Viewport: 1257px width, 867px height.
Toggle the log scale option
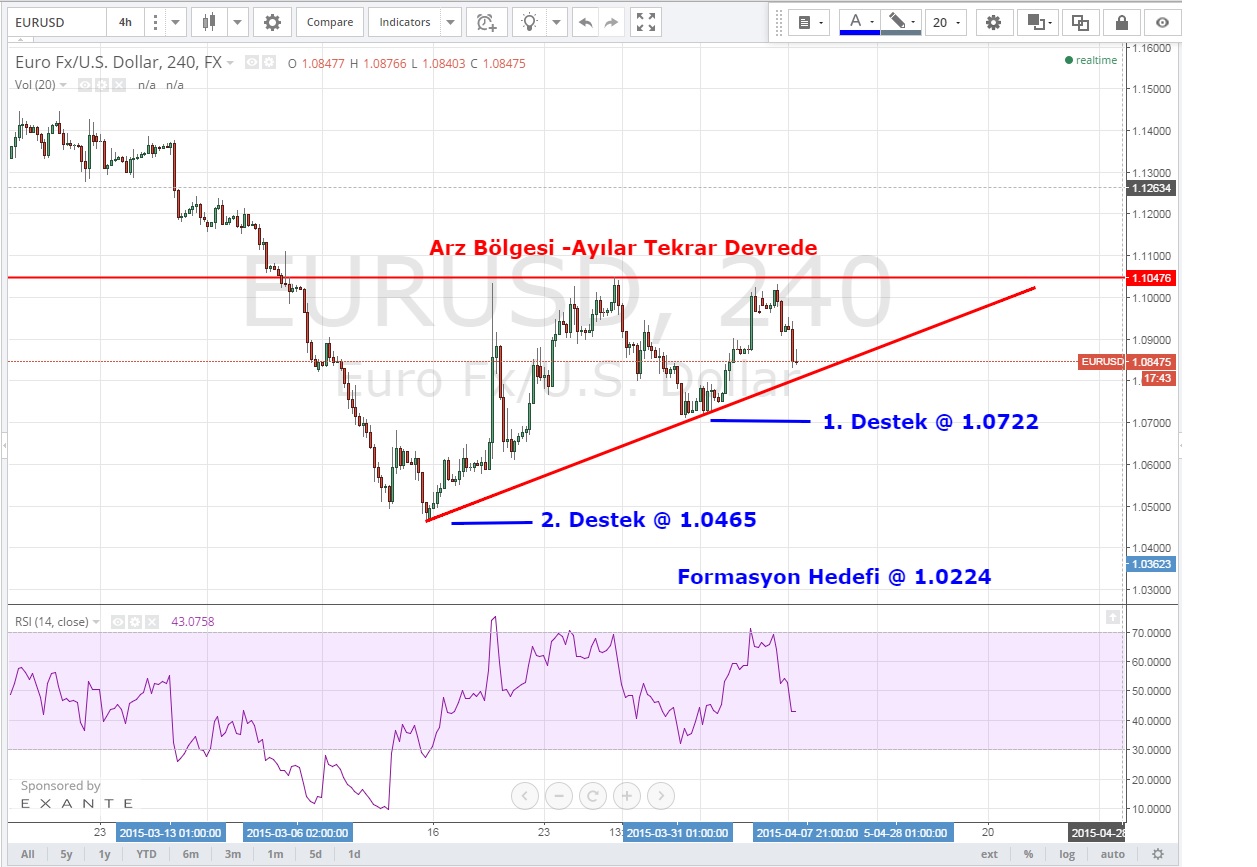(x=1067, y=854)
